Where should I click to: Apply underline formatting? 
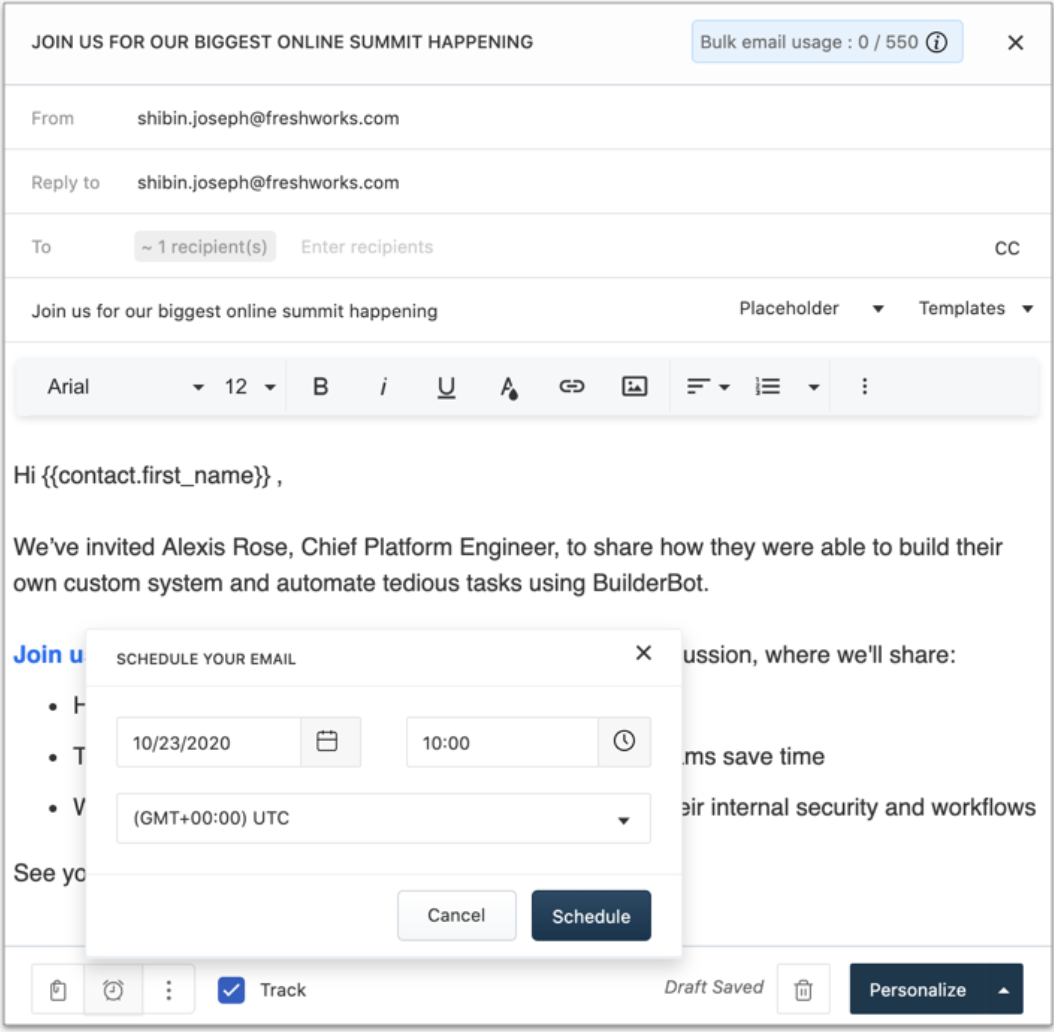tap(446, 387)
